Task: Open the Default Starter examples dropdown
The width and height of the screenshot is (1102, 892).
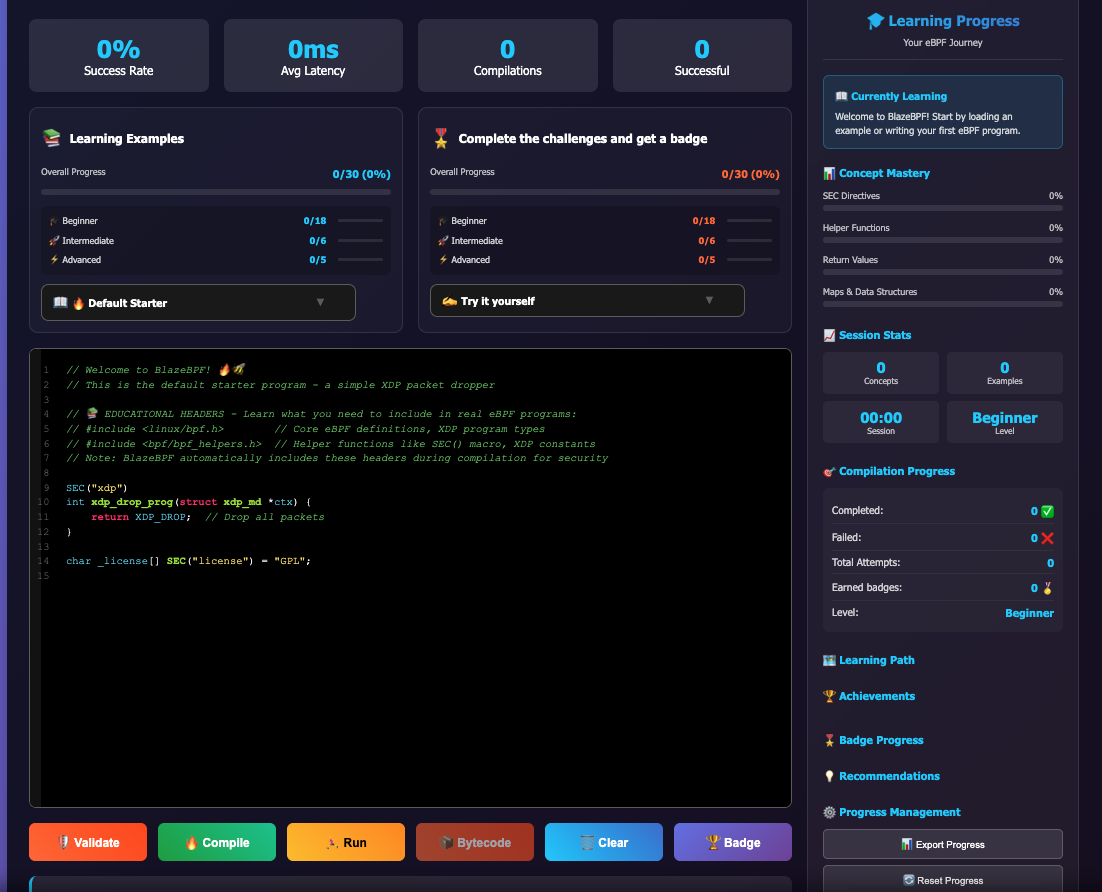Action: [198, 302]
